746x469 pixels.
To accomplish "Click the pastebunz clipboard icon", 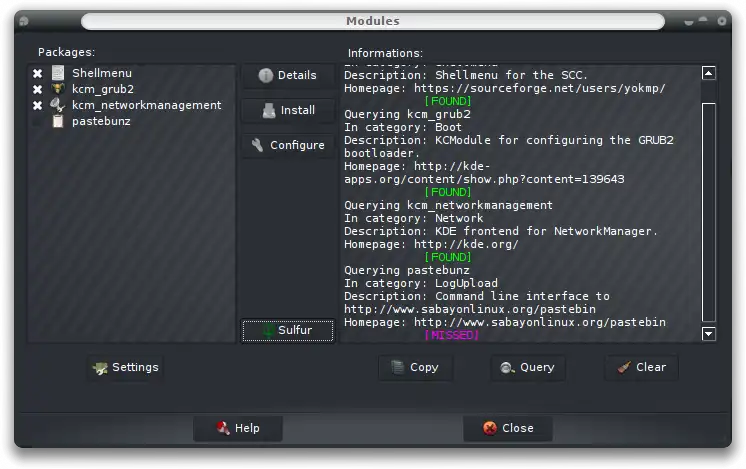I will 58,121.
